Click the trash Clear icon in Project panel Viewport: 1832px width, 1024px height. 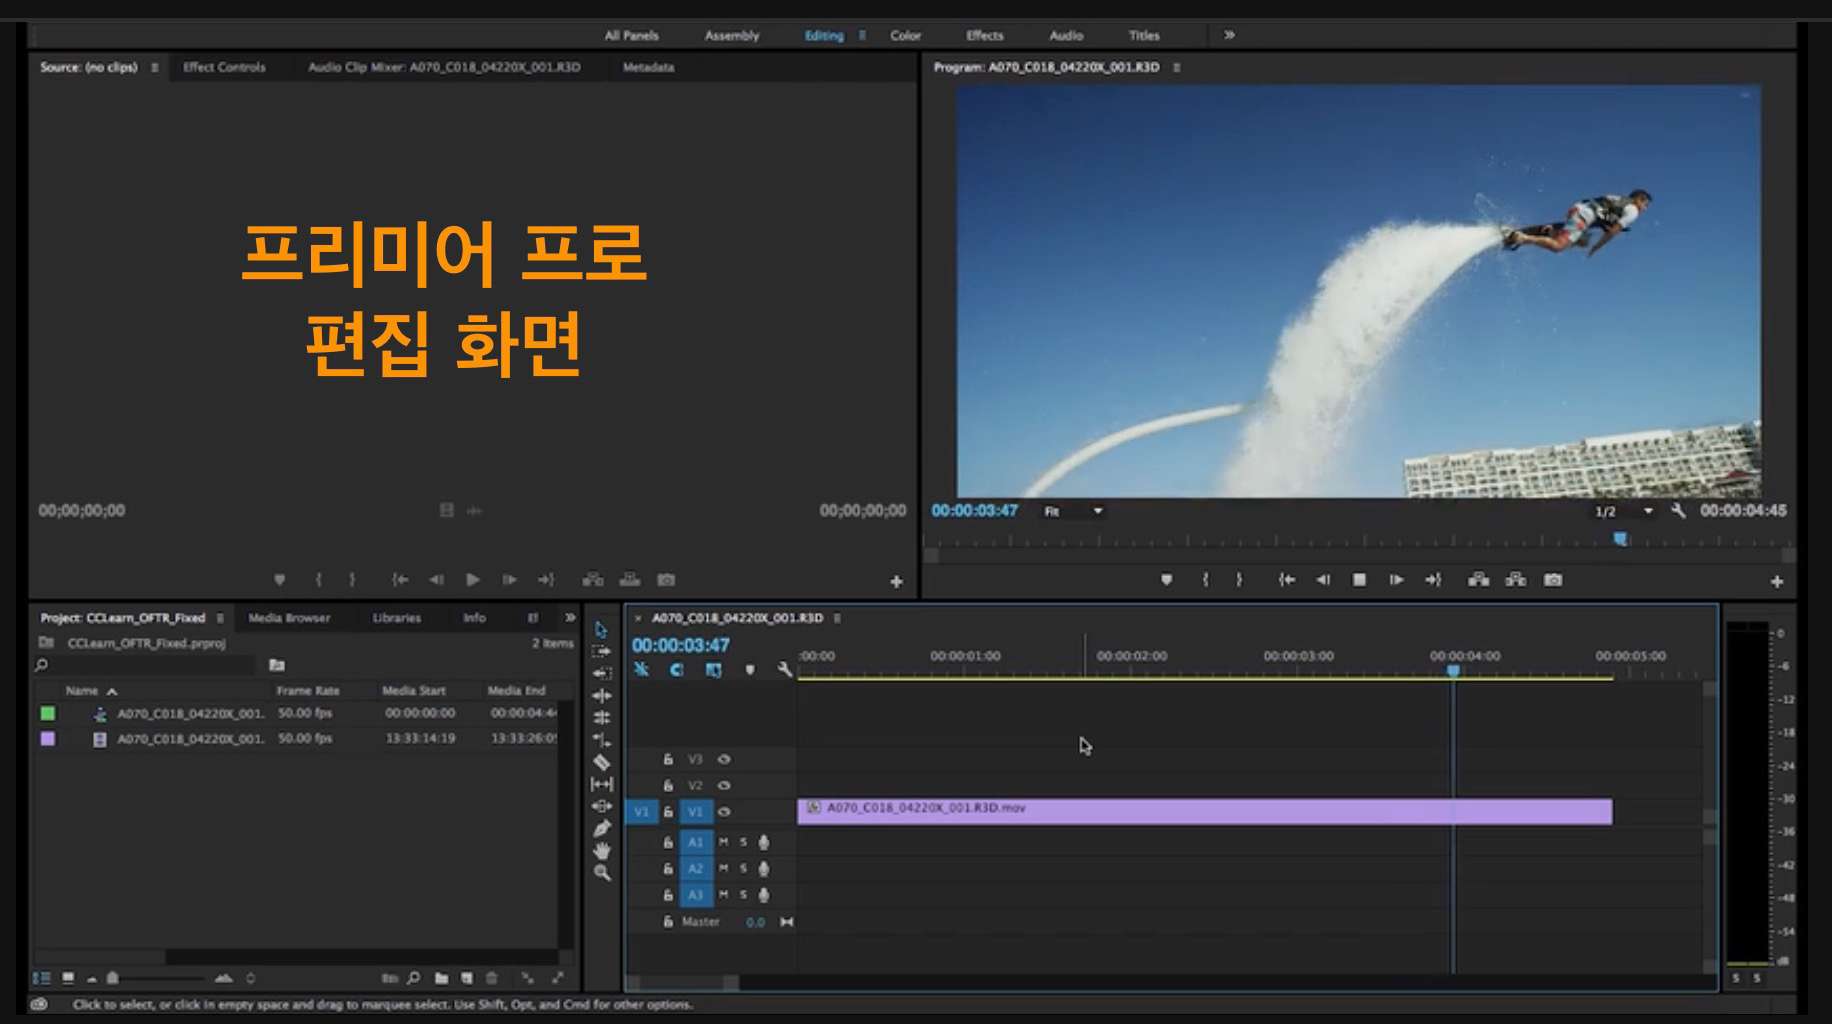coord(491,978)
